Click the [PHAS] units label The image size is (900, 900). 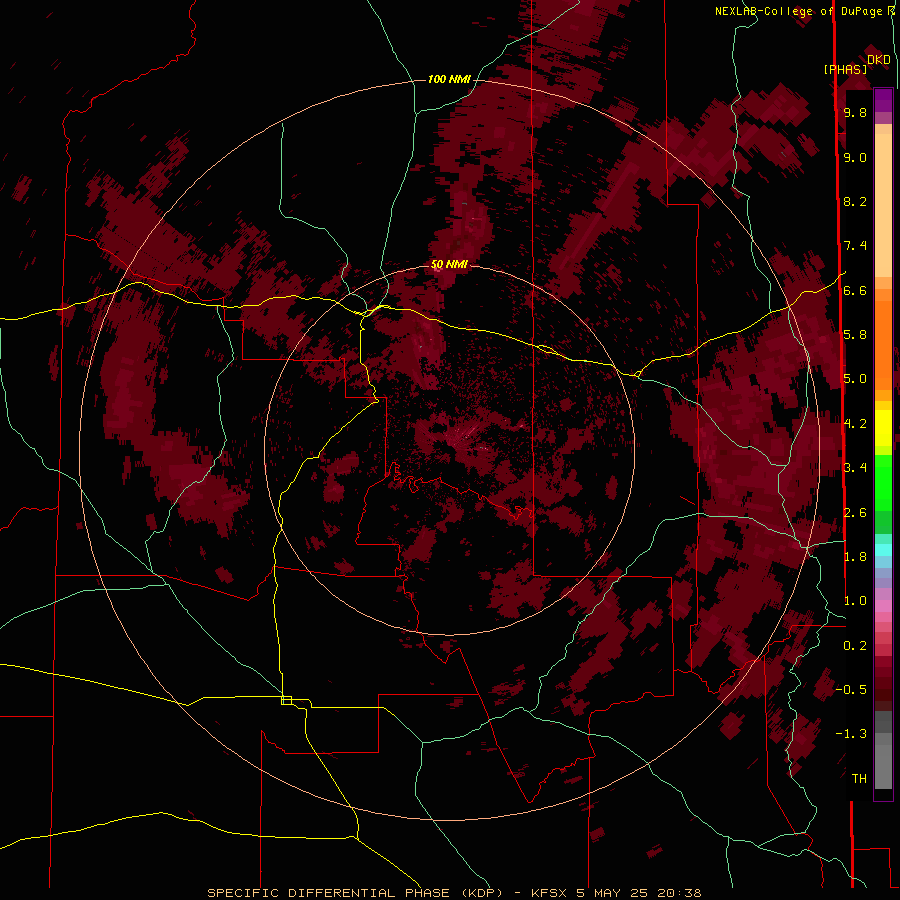pos(845,69)
